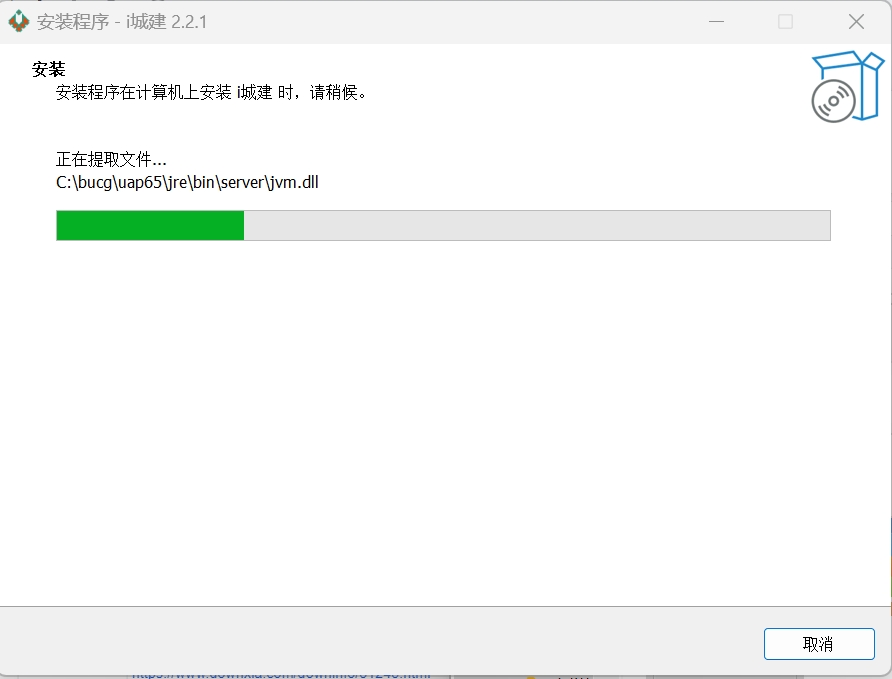Click the gray CD disc icon

coord(833,102)
